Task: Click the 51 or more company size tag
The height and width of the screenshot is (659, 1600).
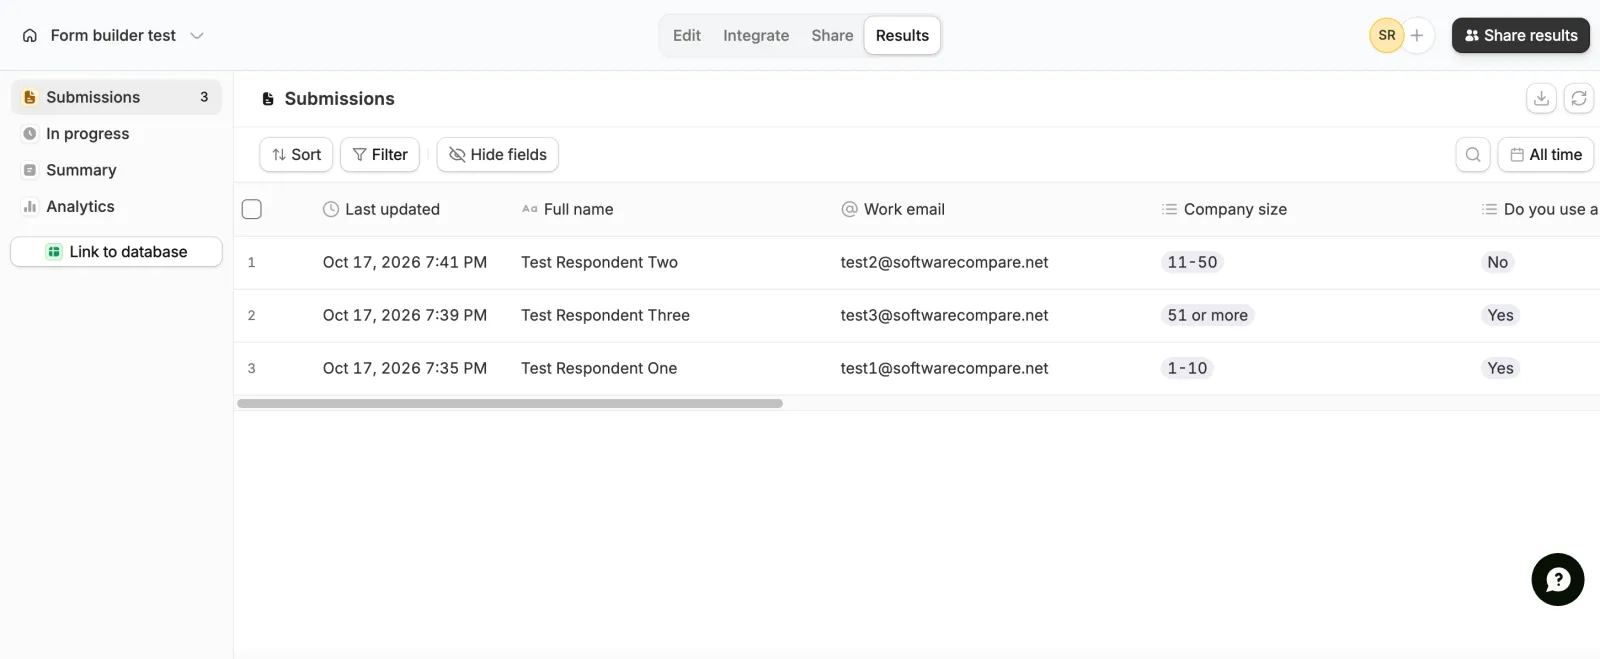Action: (x=1207, y=315)
